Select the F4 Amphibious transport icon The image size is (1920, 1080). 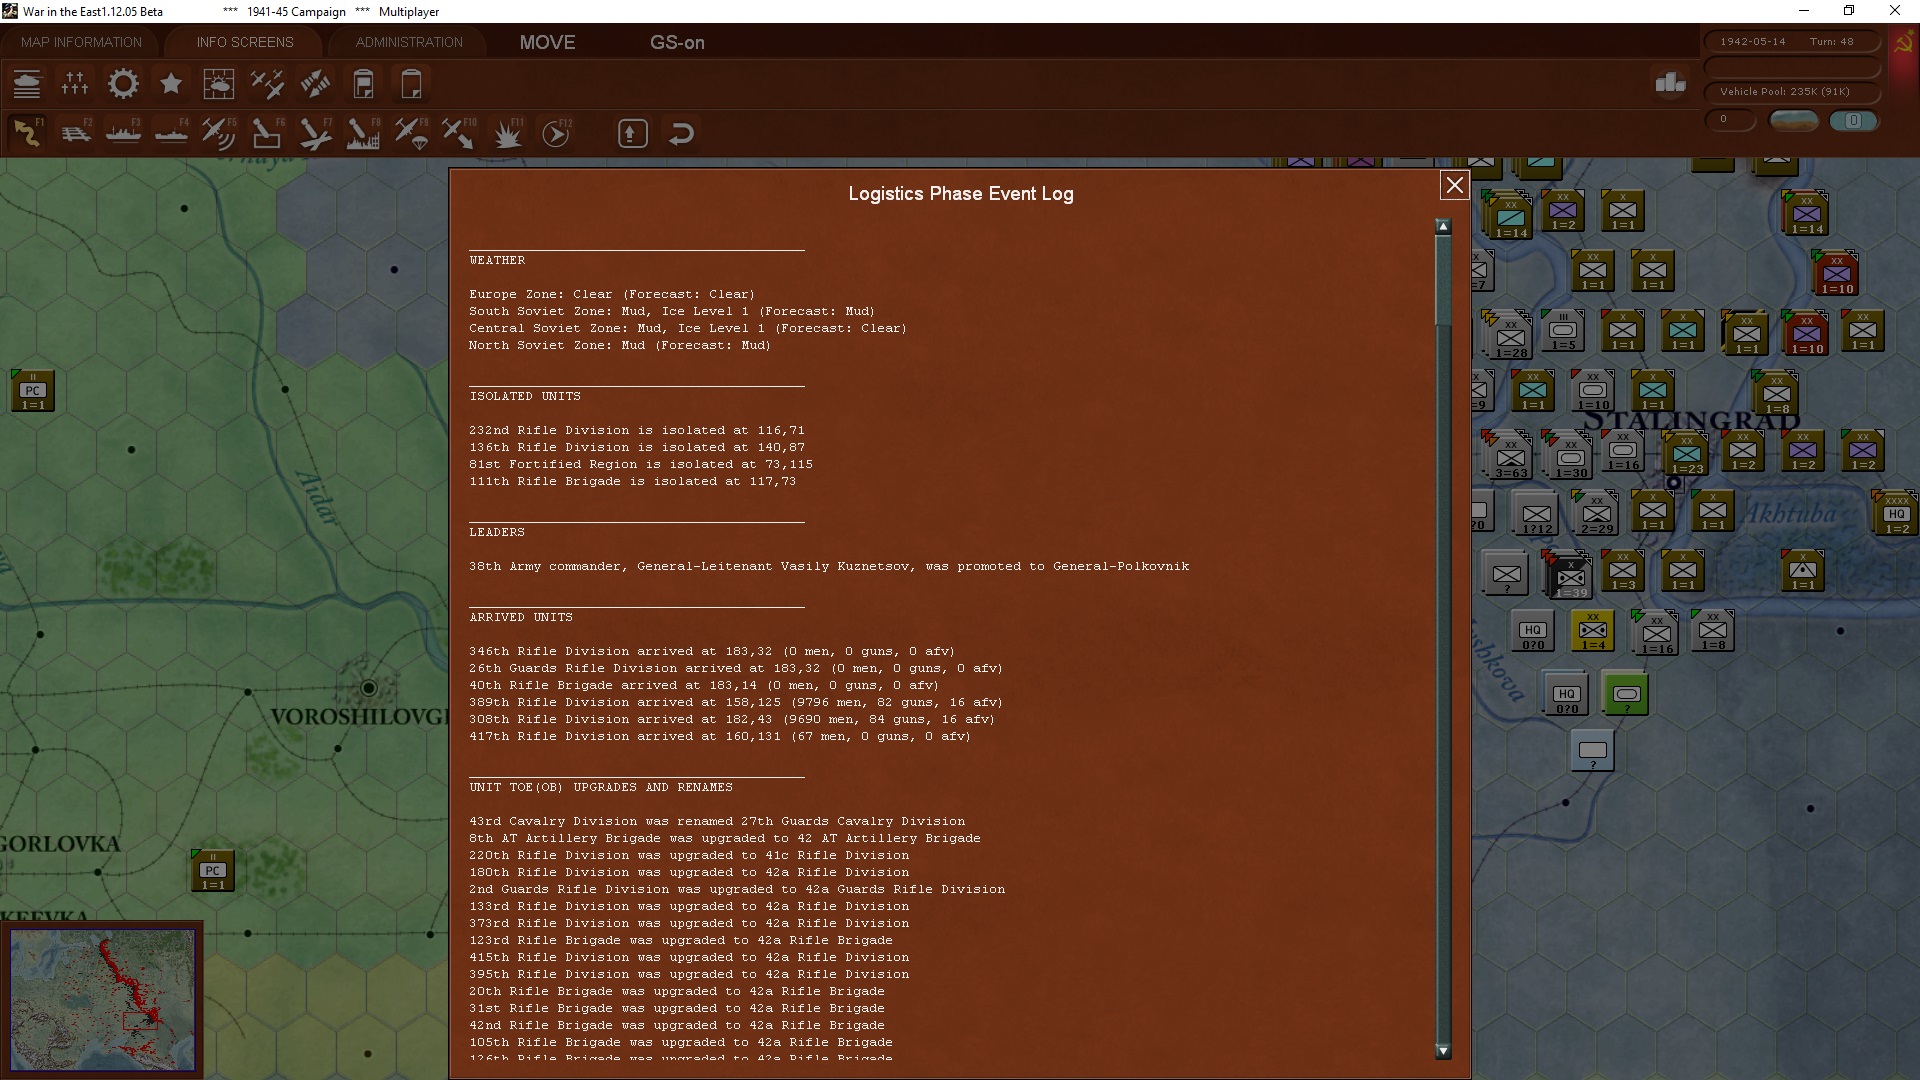click(x=171, y=133)
